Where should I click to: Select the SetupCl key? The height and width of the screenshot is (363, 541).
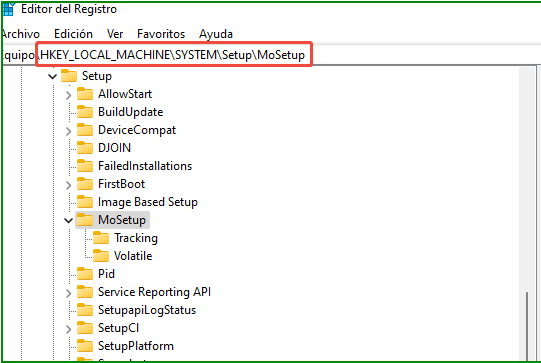pos(118,328)
